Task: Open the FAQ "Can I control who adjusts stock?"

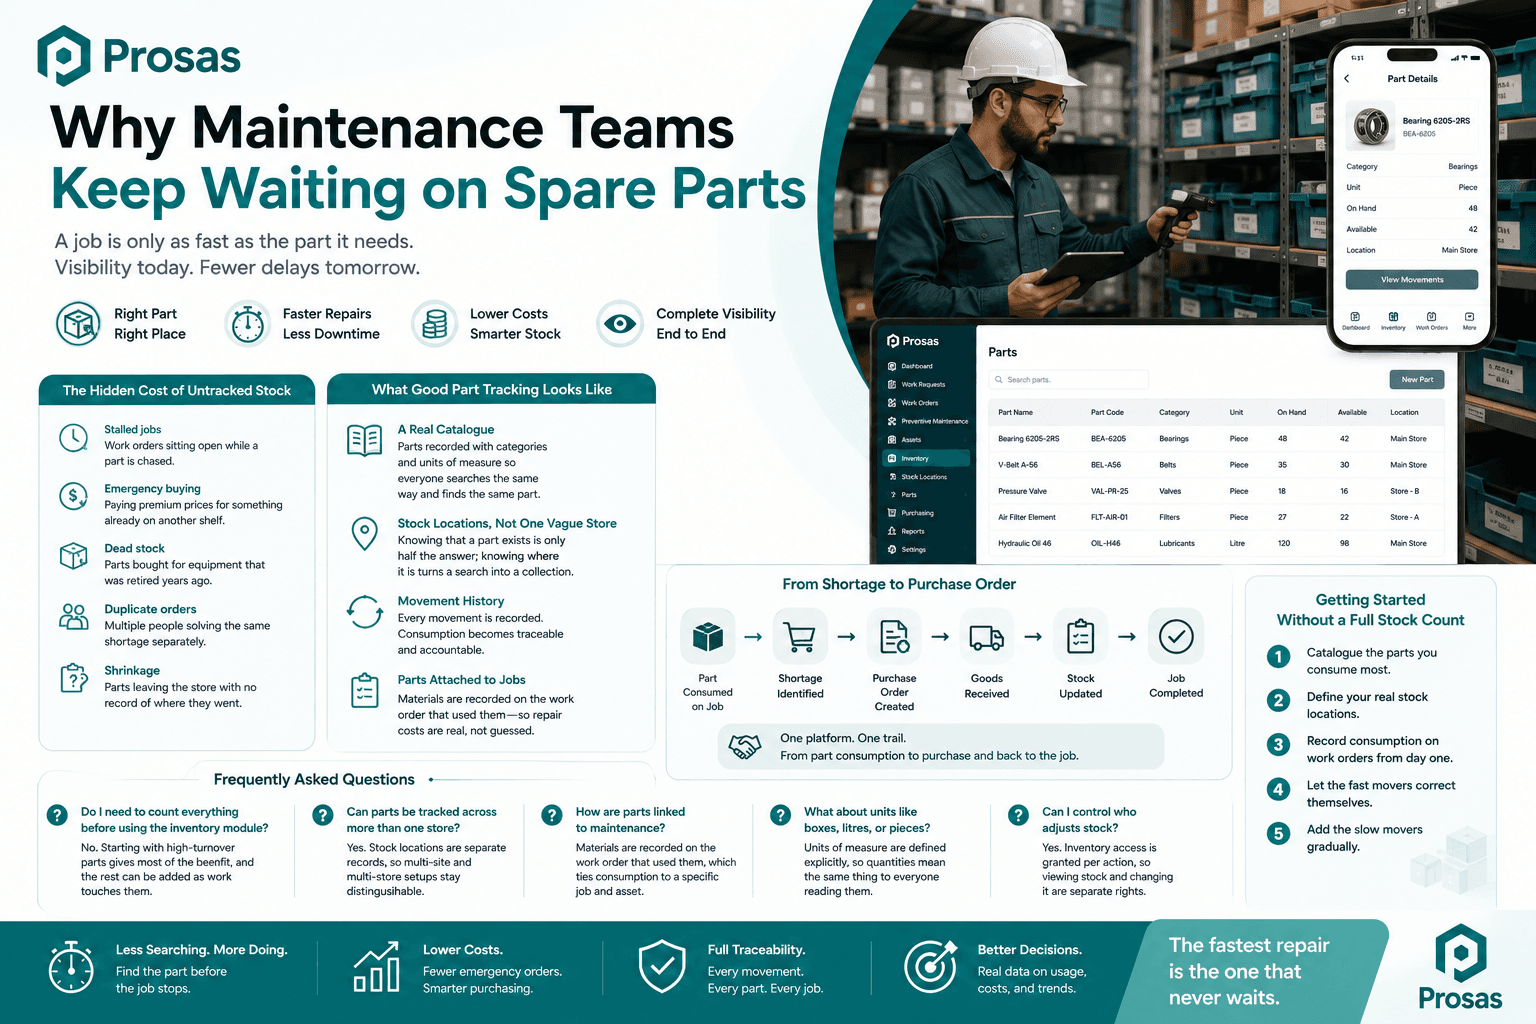Action: click(x=1089, y=820)
